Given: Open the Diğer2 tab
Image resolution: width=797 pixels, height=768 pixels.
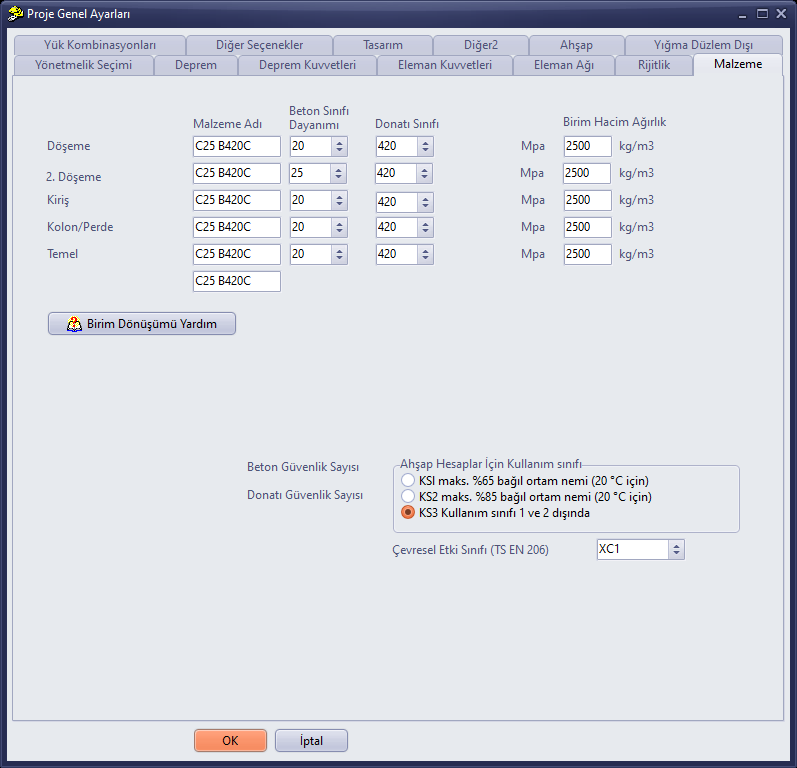Looking at the screenshot, I should tap(481, 45).
